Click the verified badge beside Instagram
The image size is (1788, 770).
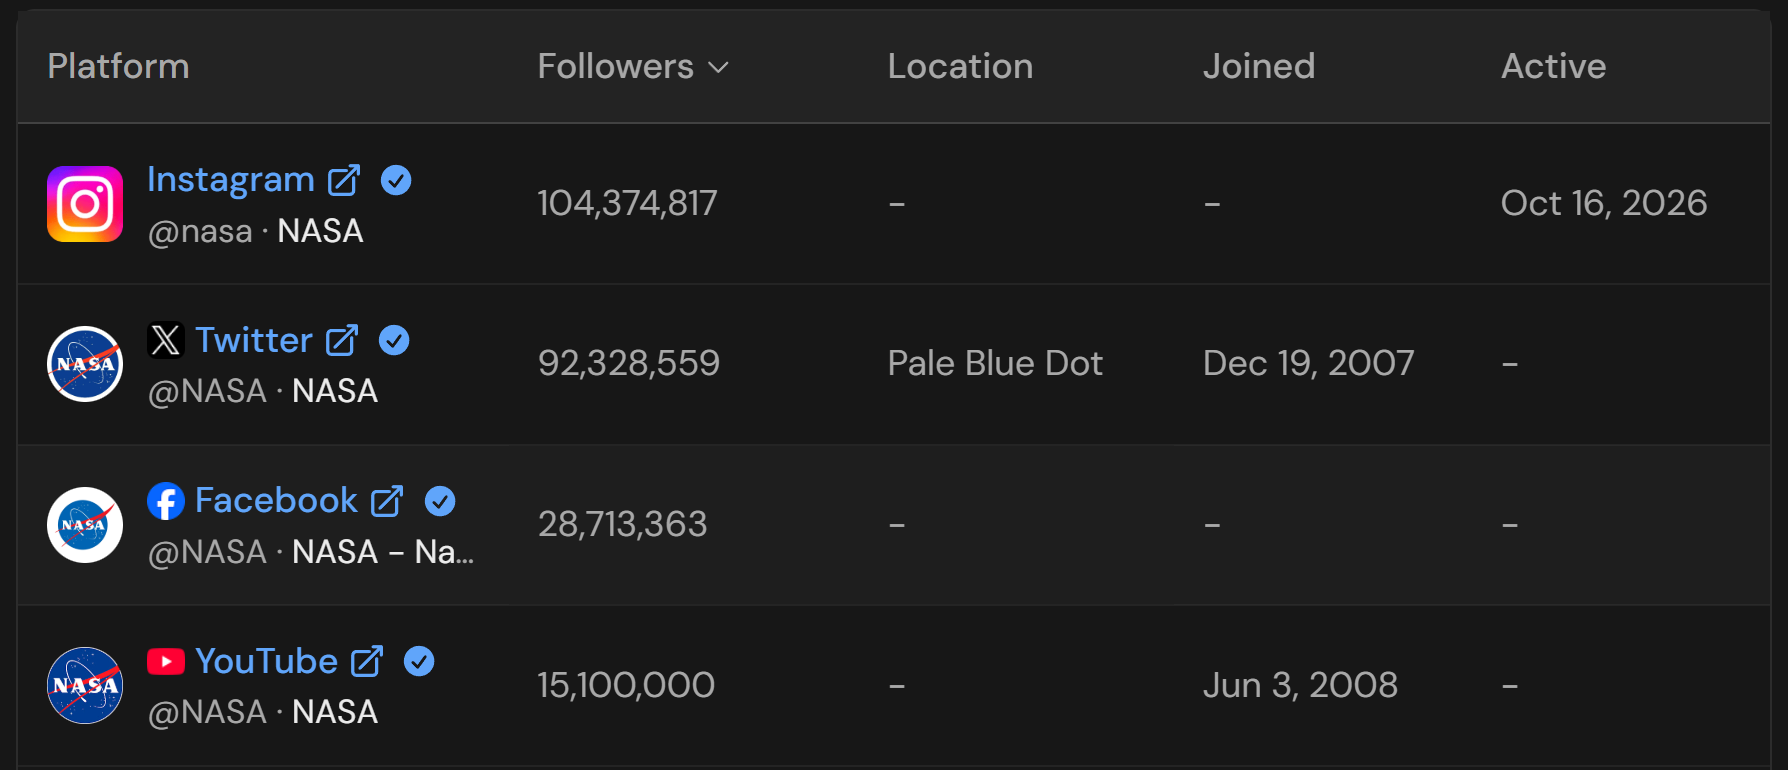point(396,180)
